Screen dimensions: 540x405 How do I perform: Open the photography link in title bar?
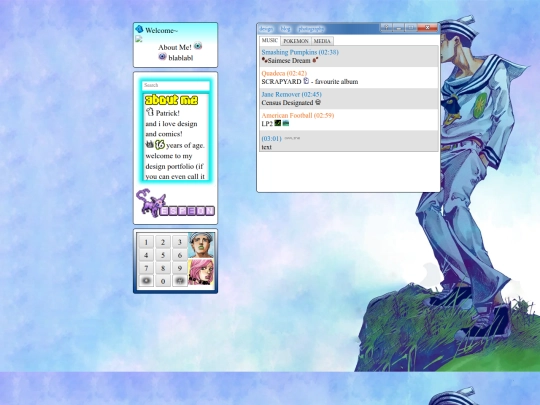[311, 29]
